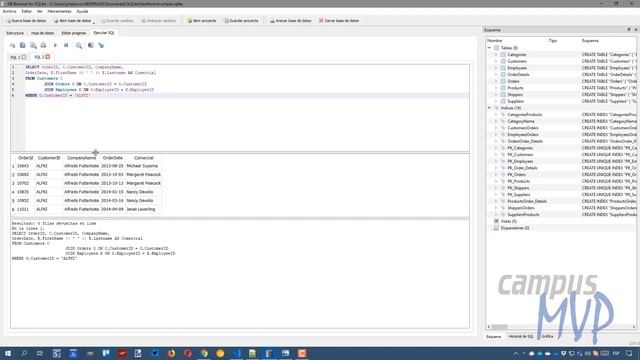This screenshot has height=360, width=640.
Task: Switch to the Hoja de datos tab
Action: [x=42, y=33]
